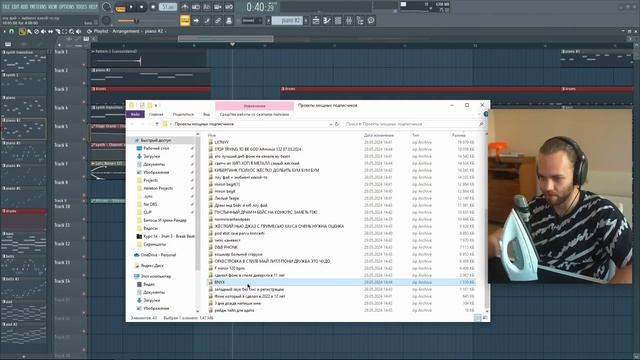This screenshot has width=640, height=360.
Task: Select the piano #2 pattern in Playlist picker
Action: (24, 129)
